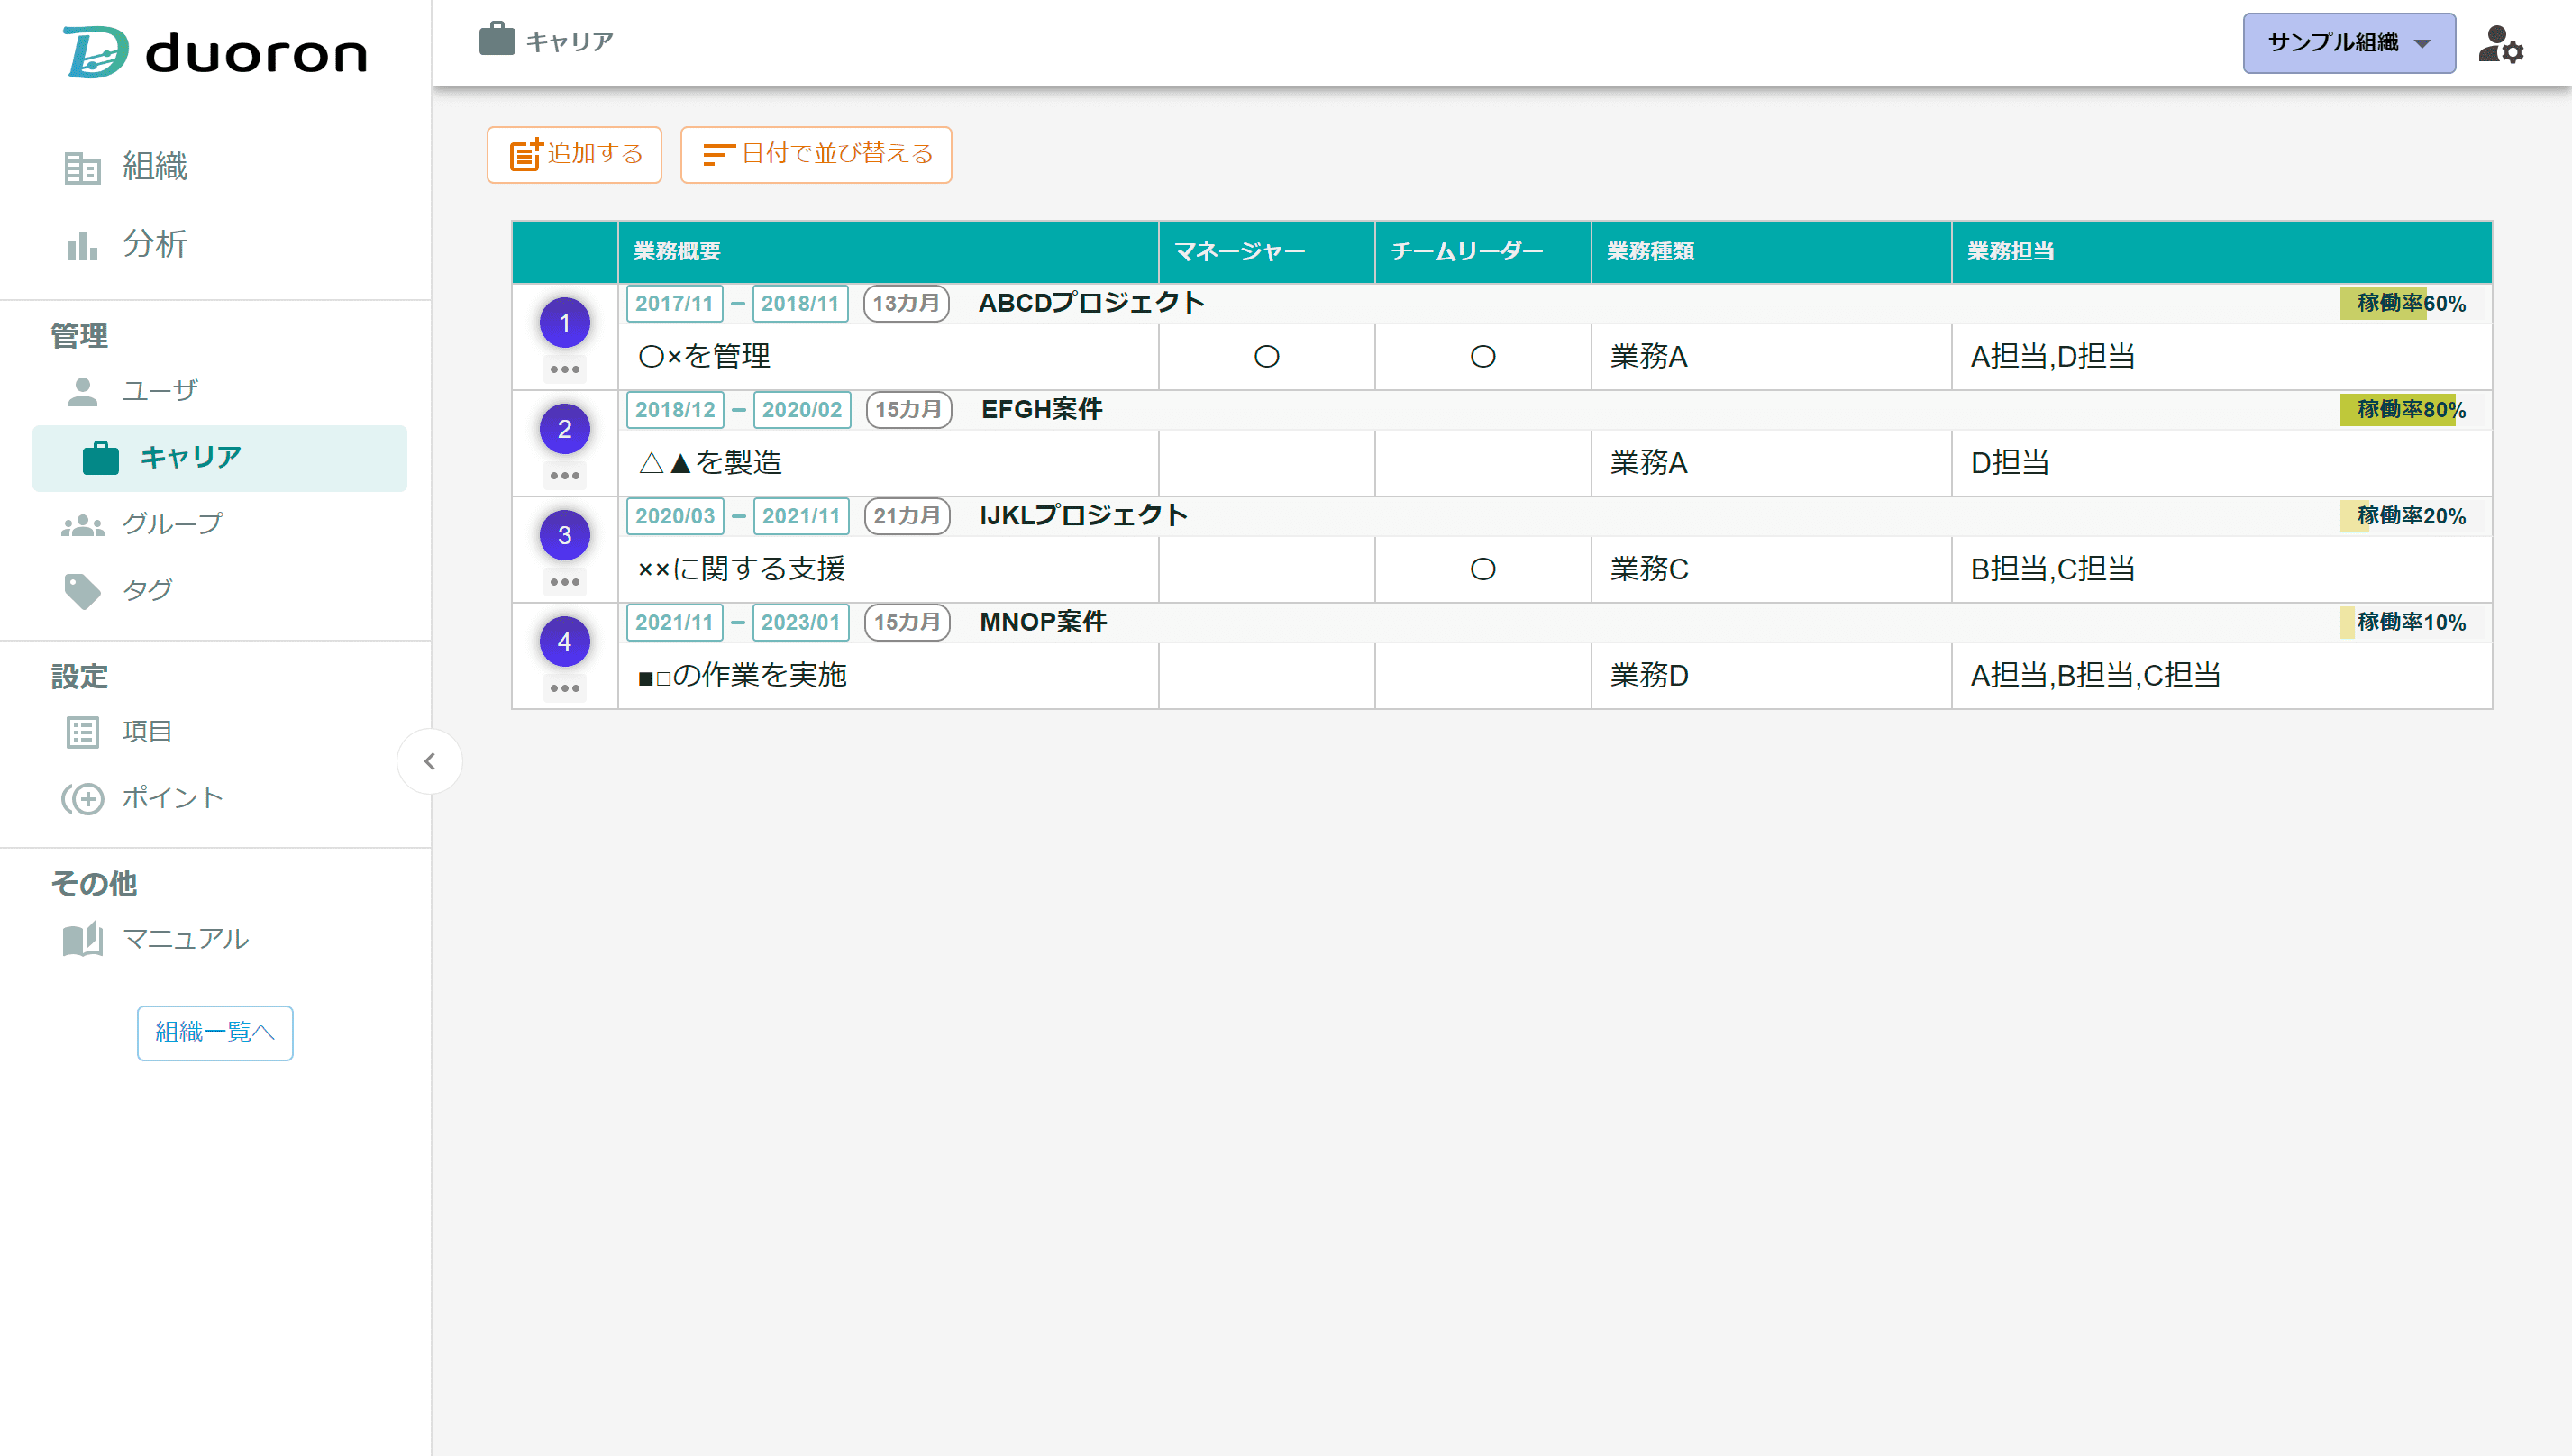The width and height of the screenshot is (2572, 1456).
Task: Open the 項目 settings menu item
Action: click(147, 732)
